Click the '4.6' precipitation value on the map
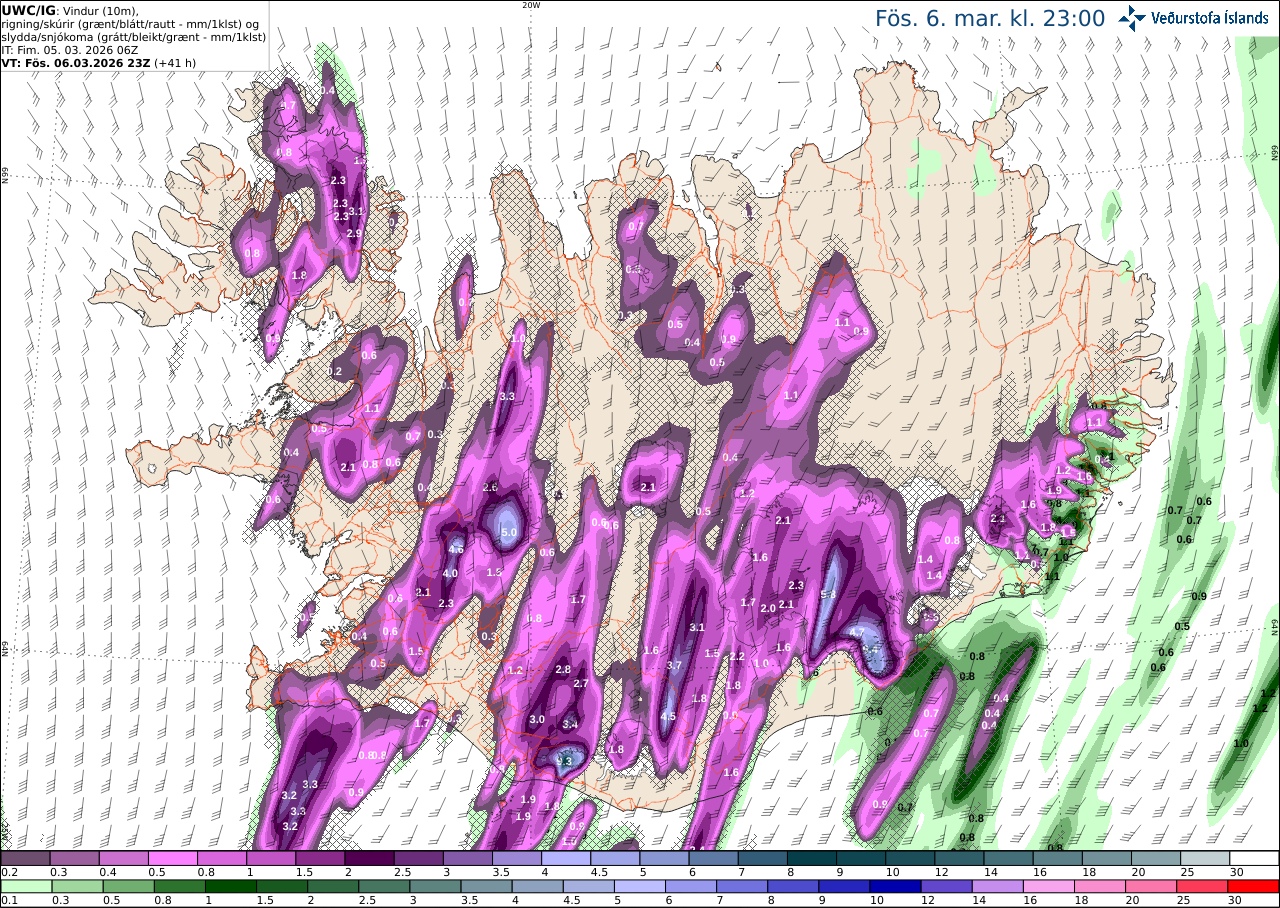1280x908 pixels. click(457, 549)
